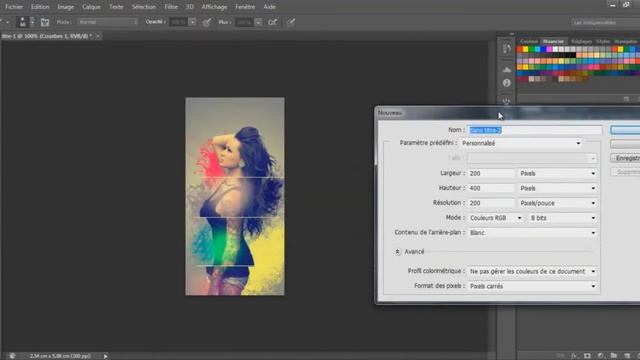Viewport: 640px width, 360px height.
Task: Open the Hauteur units dropdown
Action: (557, 188)
